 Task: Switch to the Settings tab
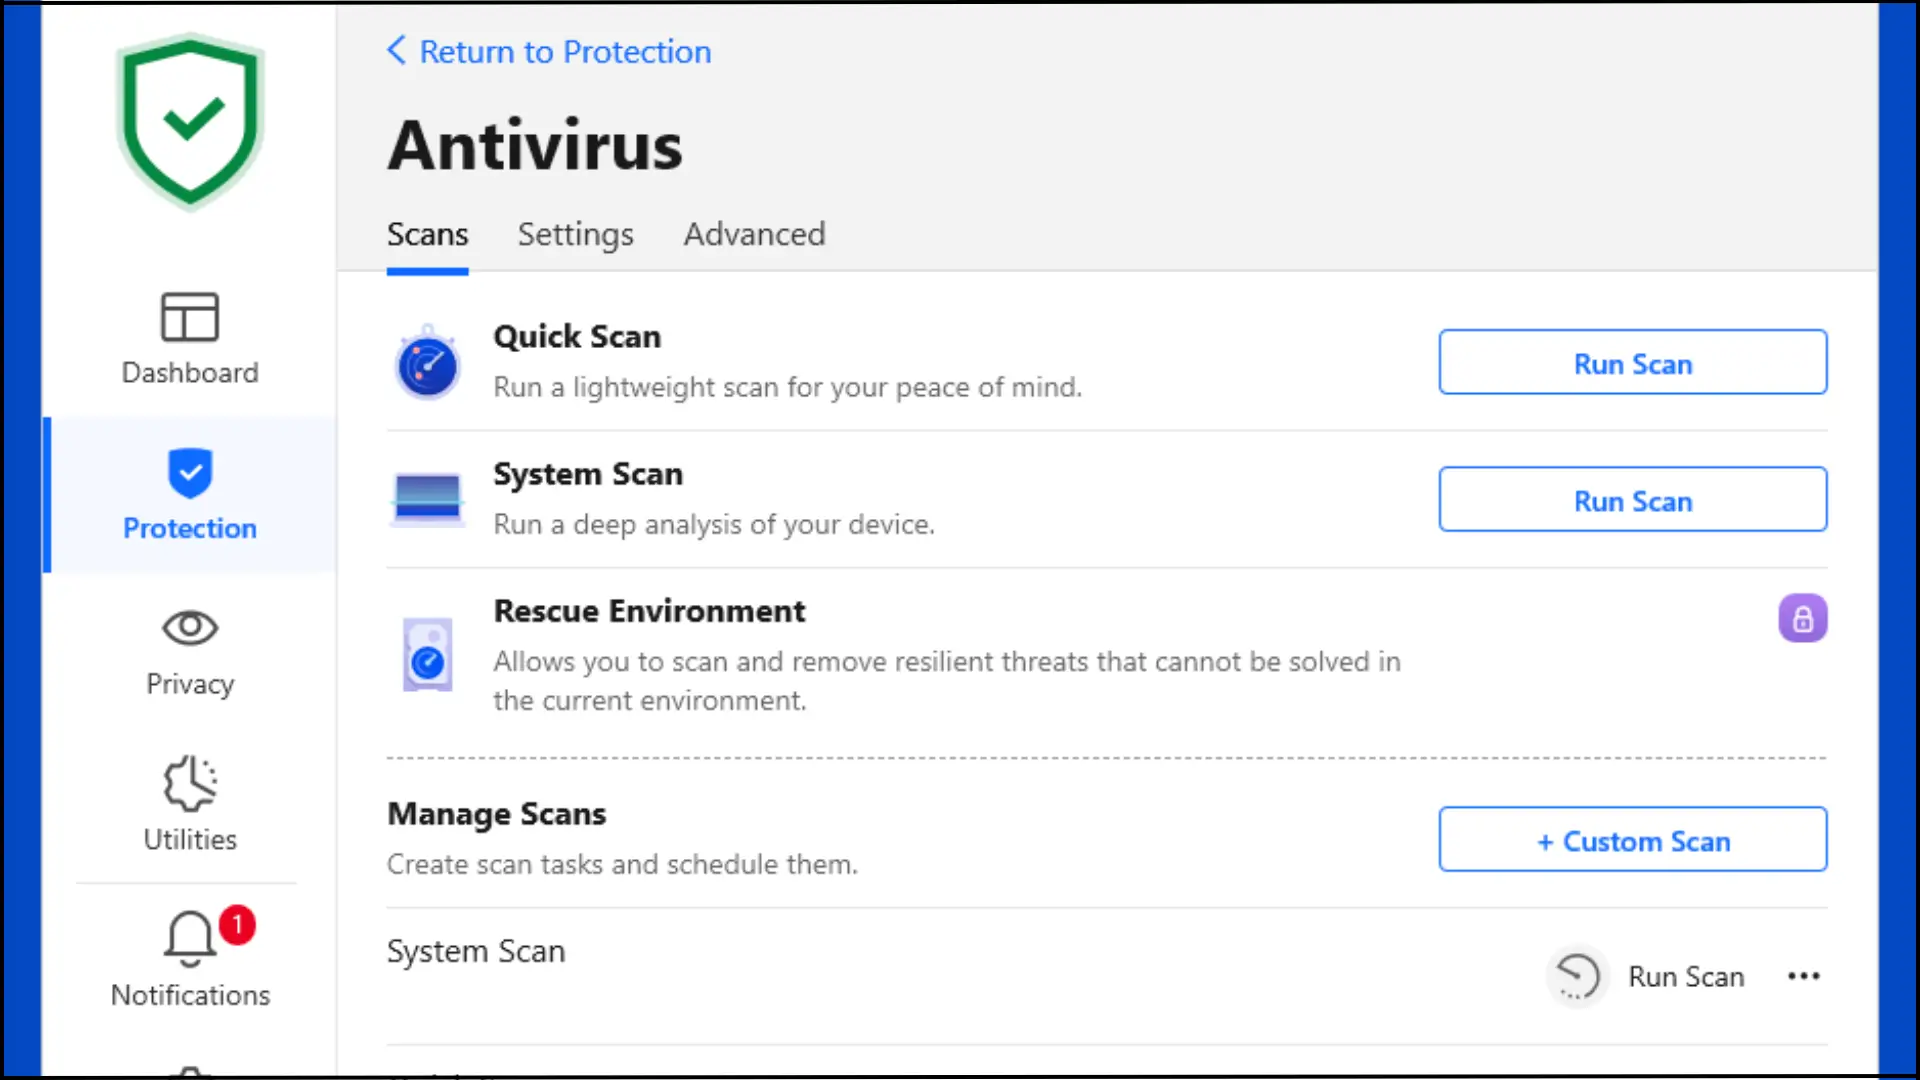pos(575,234)
